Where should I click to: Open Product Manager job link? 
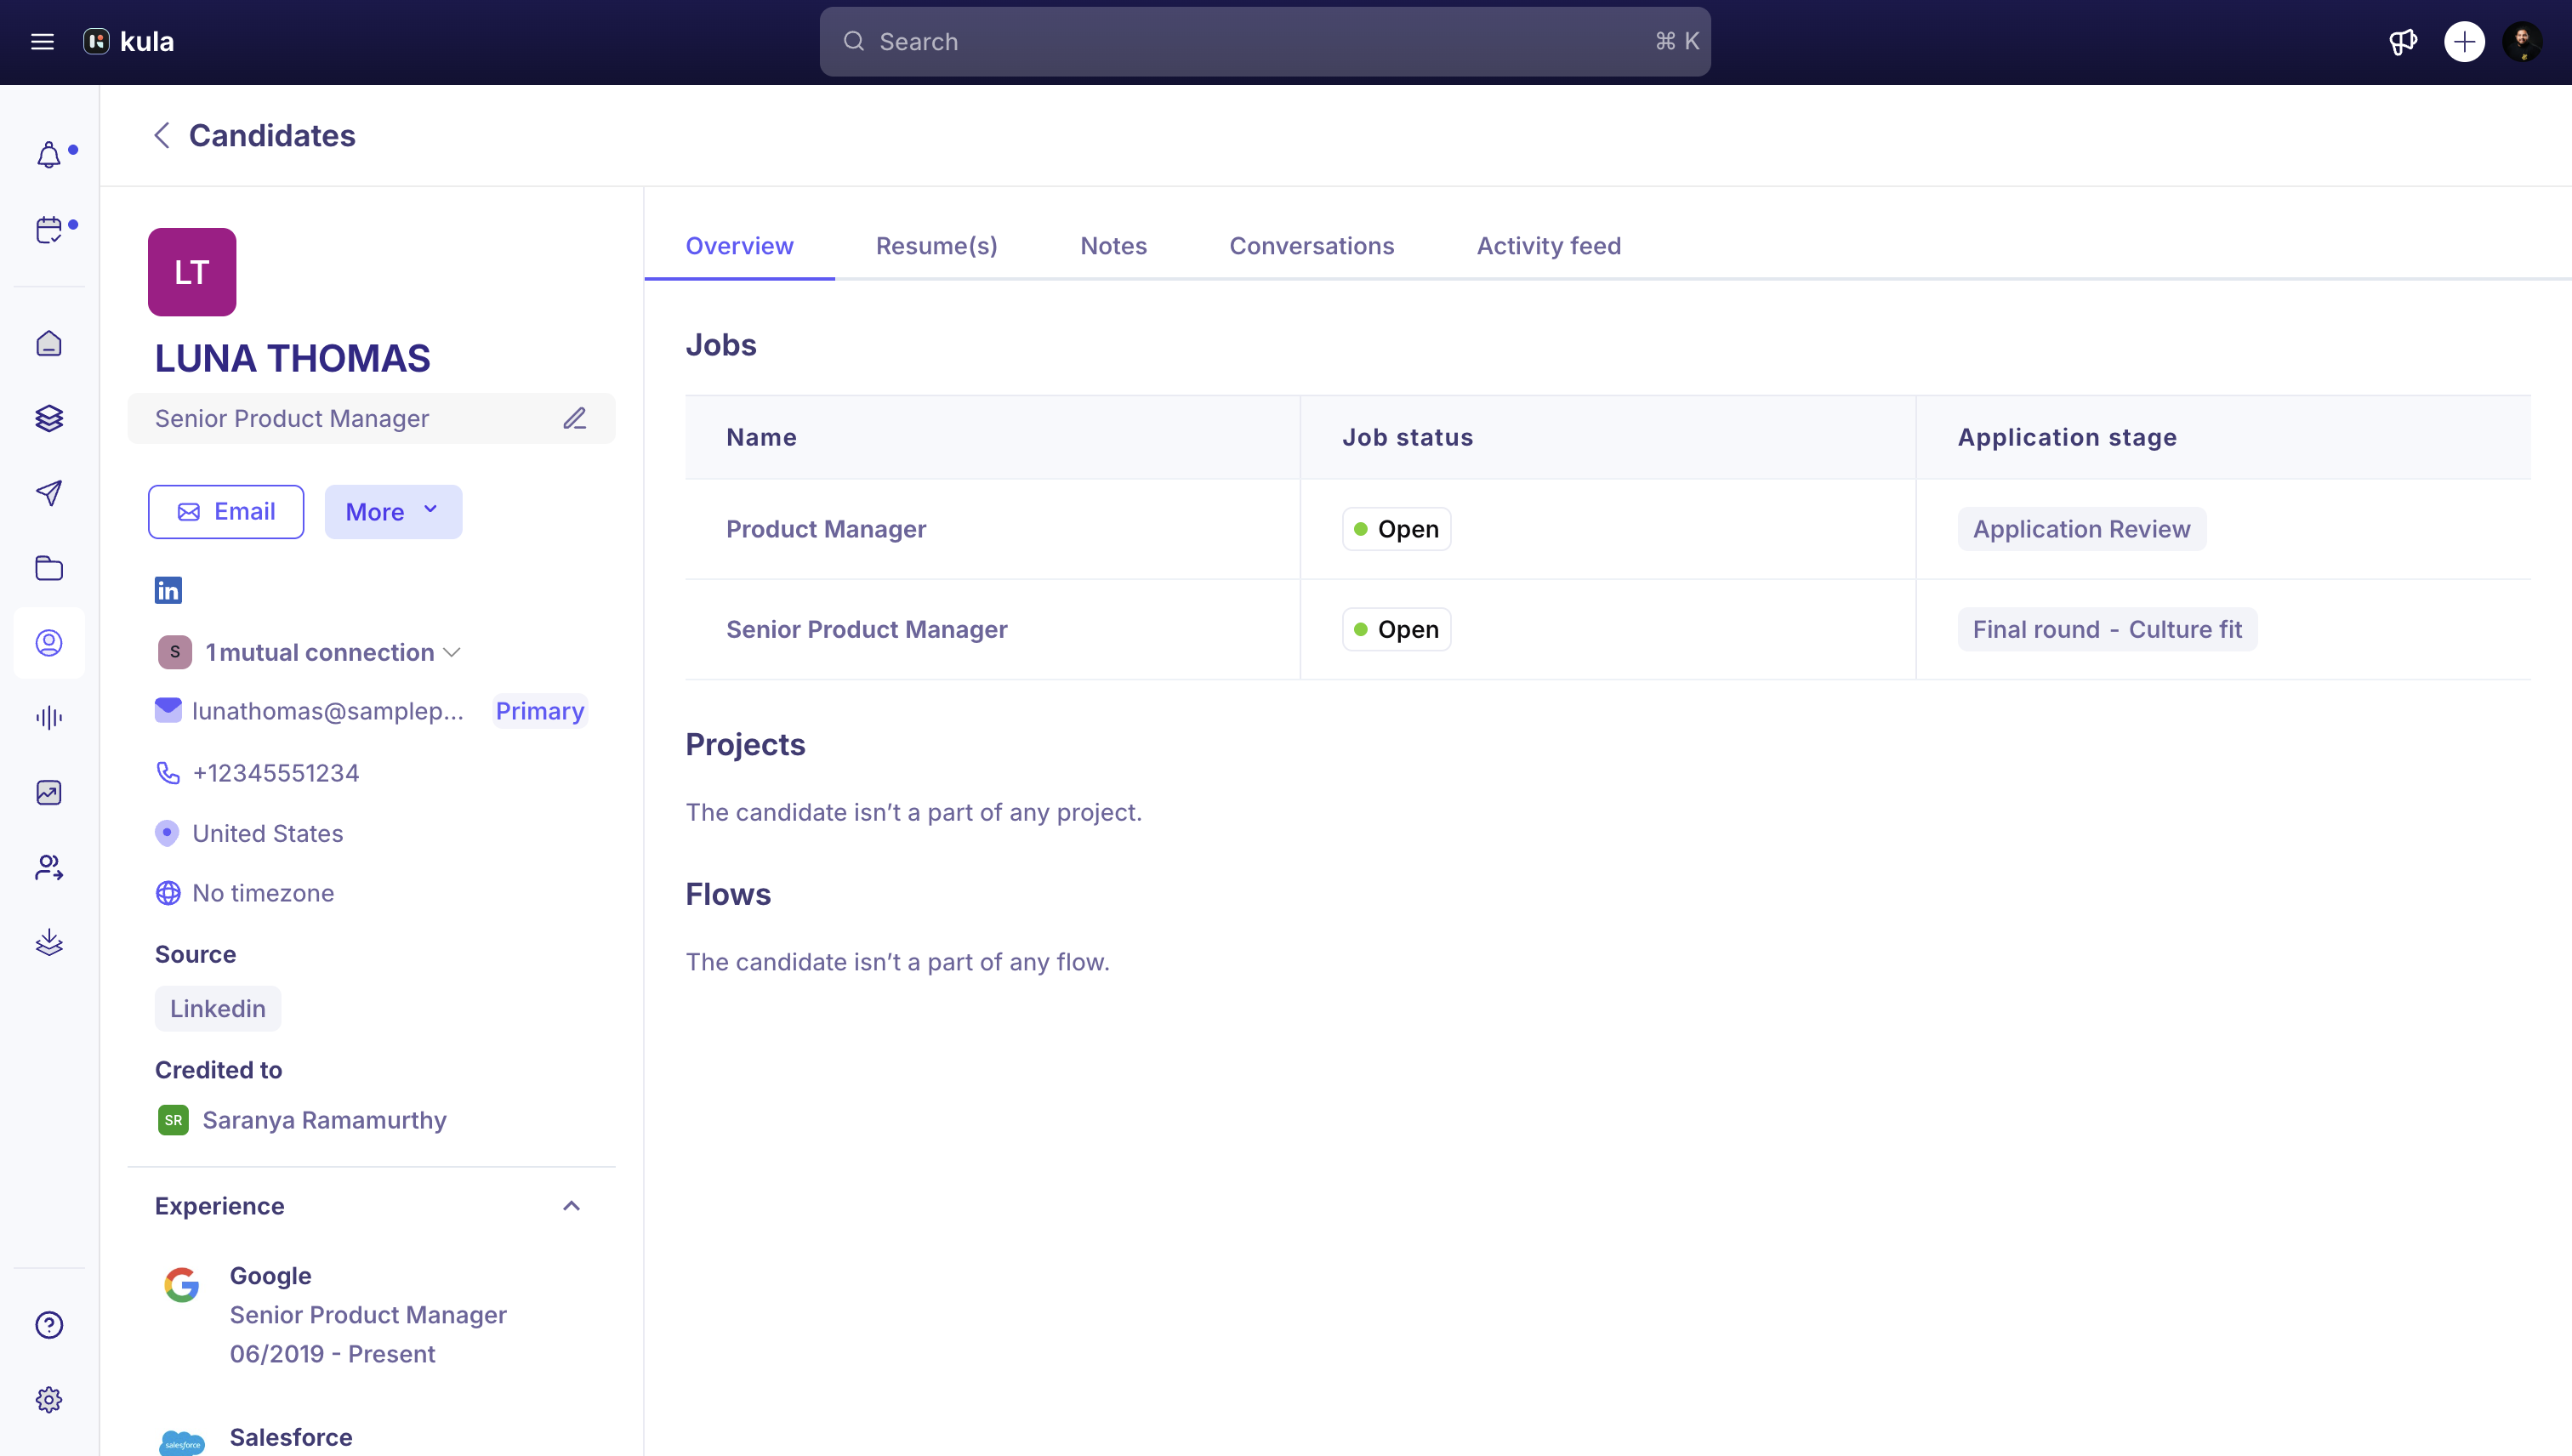pos(826,529)
